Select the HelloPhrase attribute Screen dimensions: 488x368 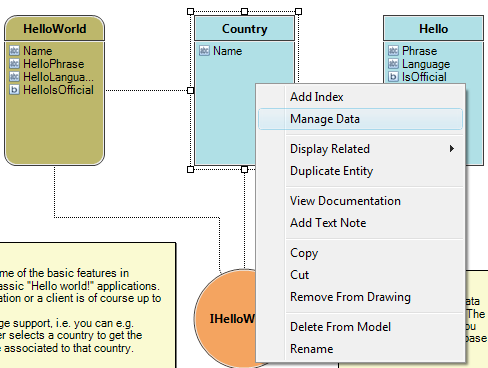point(54,64)
